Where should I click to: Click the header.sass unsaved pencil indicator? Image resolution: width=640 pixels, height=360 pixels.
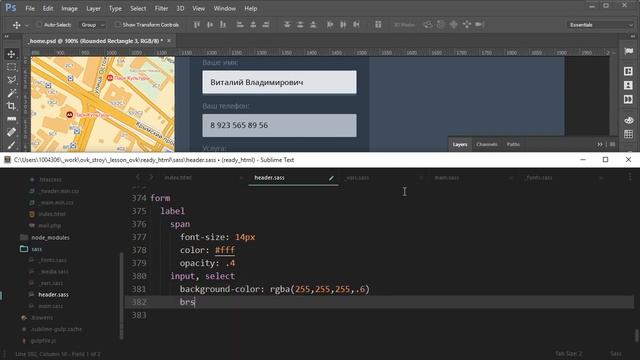tap(331, 178)
